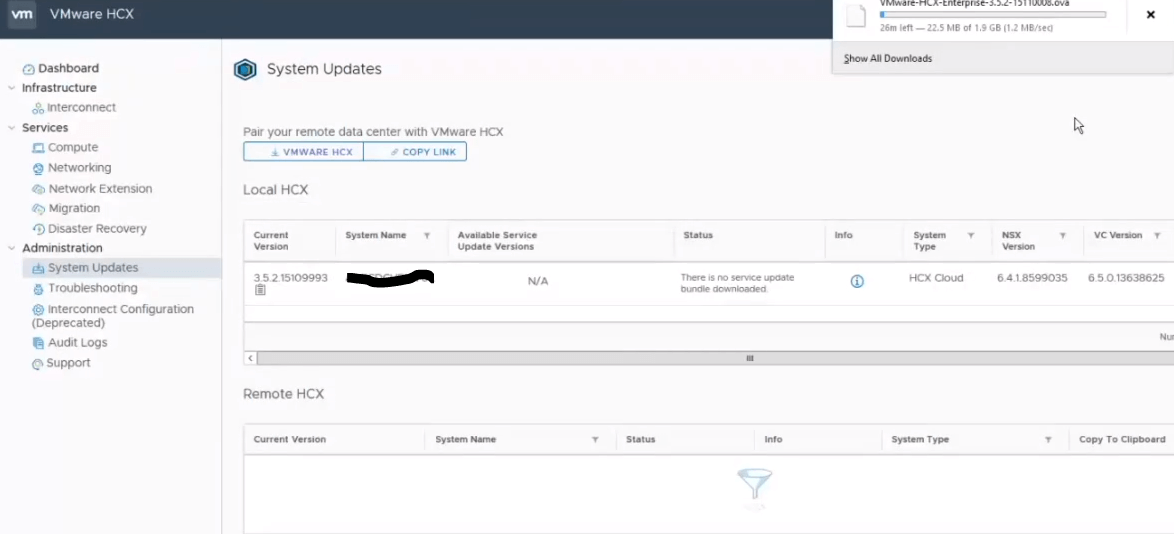Image resolution: width=1174 pixels, height=534 pixels.
Task: Filter the Remote HCX System Type column
Action: pyautogui.click(x=1048, y=440)
